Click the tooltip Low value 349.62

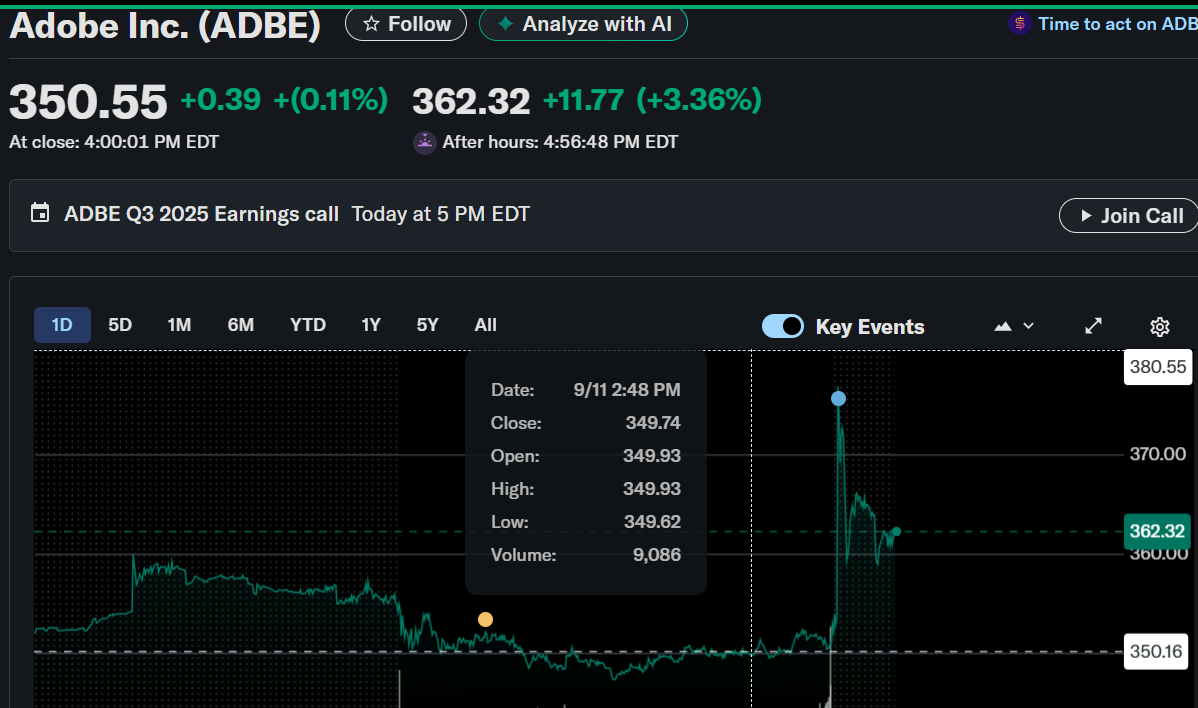tap(652, 522)
